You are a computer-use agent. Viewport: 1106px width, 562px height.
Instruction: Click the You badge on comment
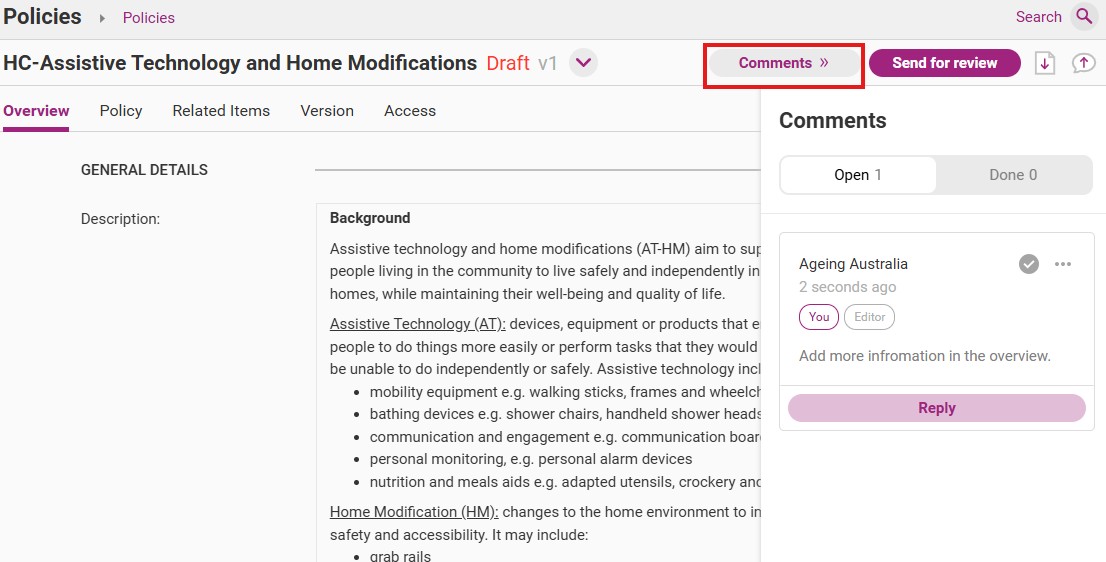pyautogui.click(x=819, y=317)
